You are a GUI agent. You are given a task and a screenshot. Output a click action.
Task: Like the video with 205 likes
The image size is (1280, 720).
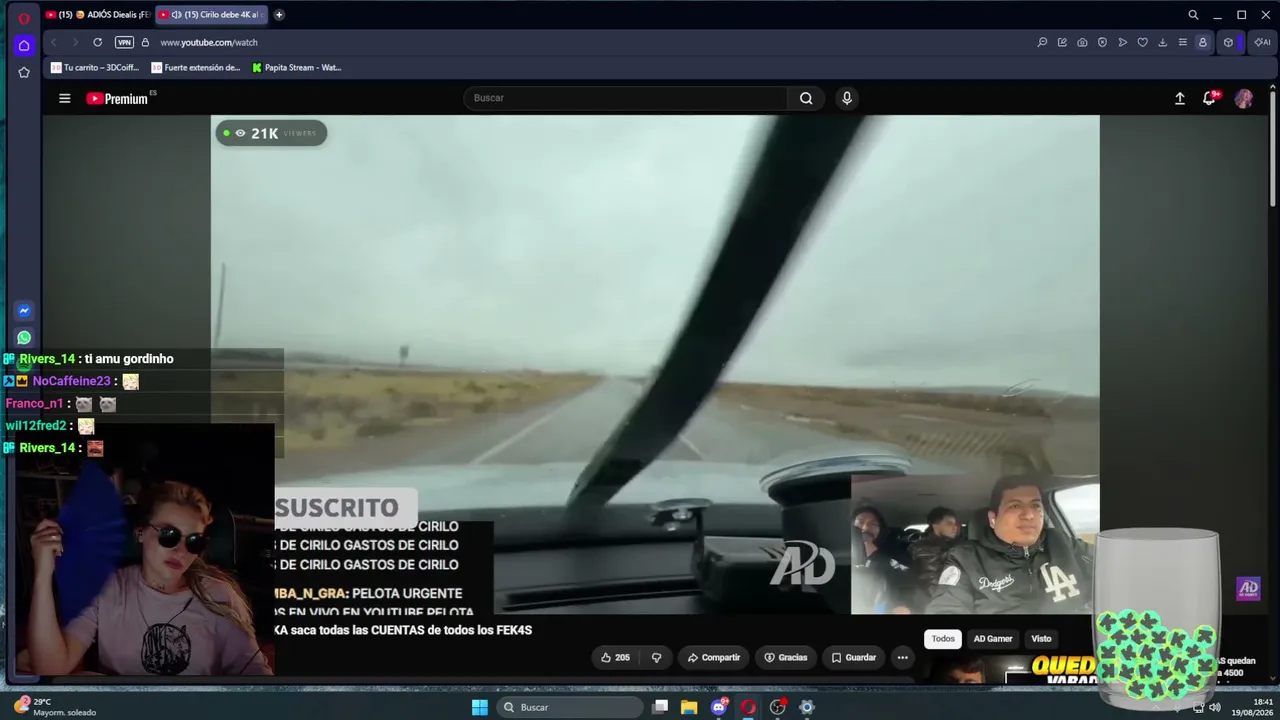tap(615, 657)
